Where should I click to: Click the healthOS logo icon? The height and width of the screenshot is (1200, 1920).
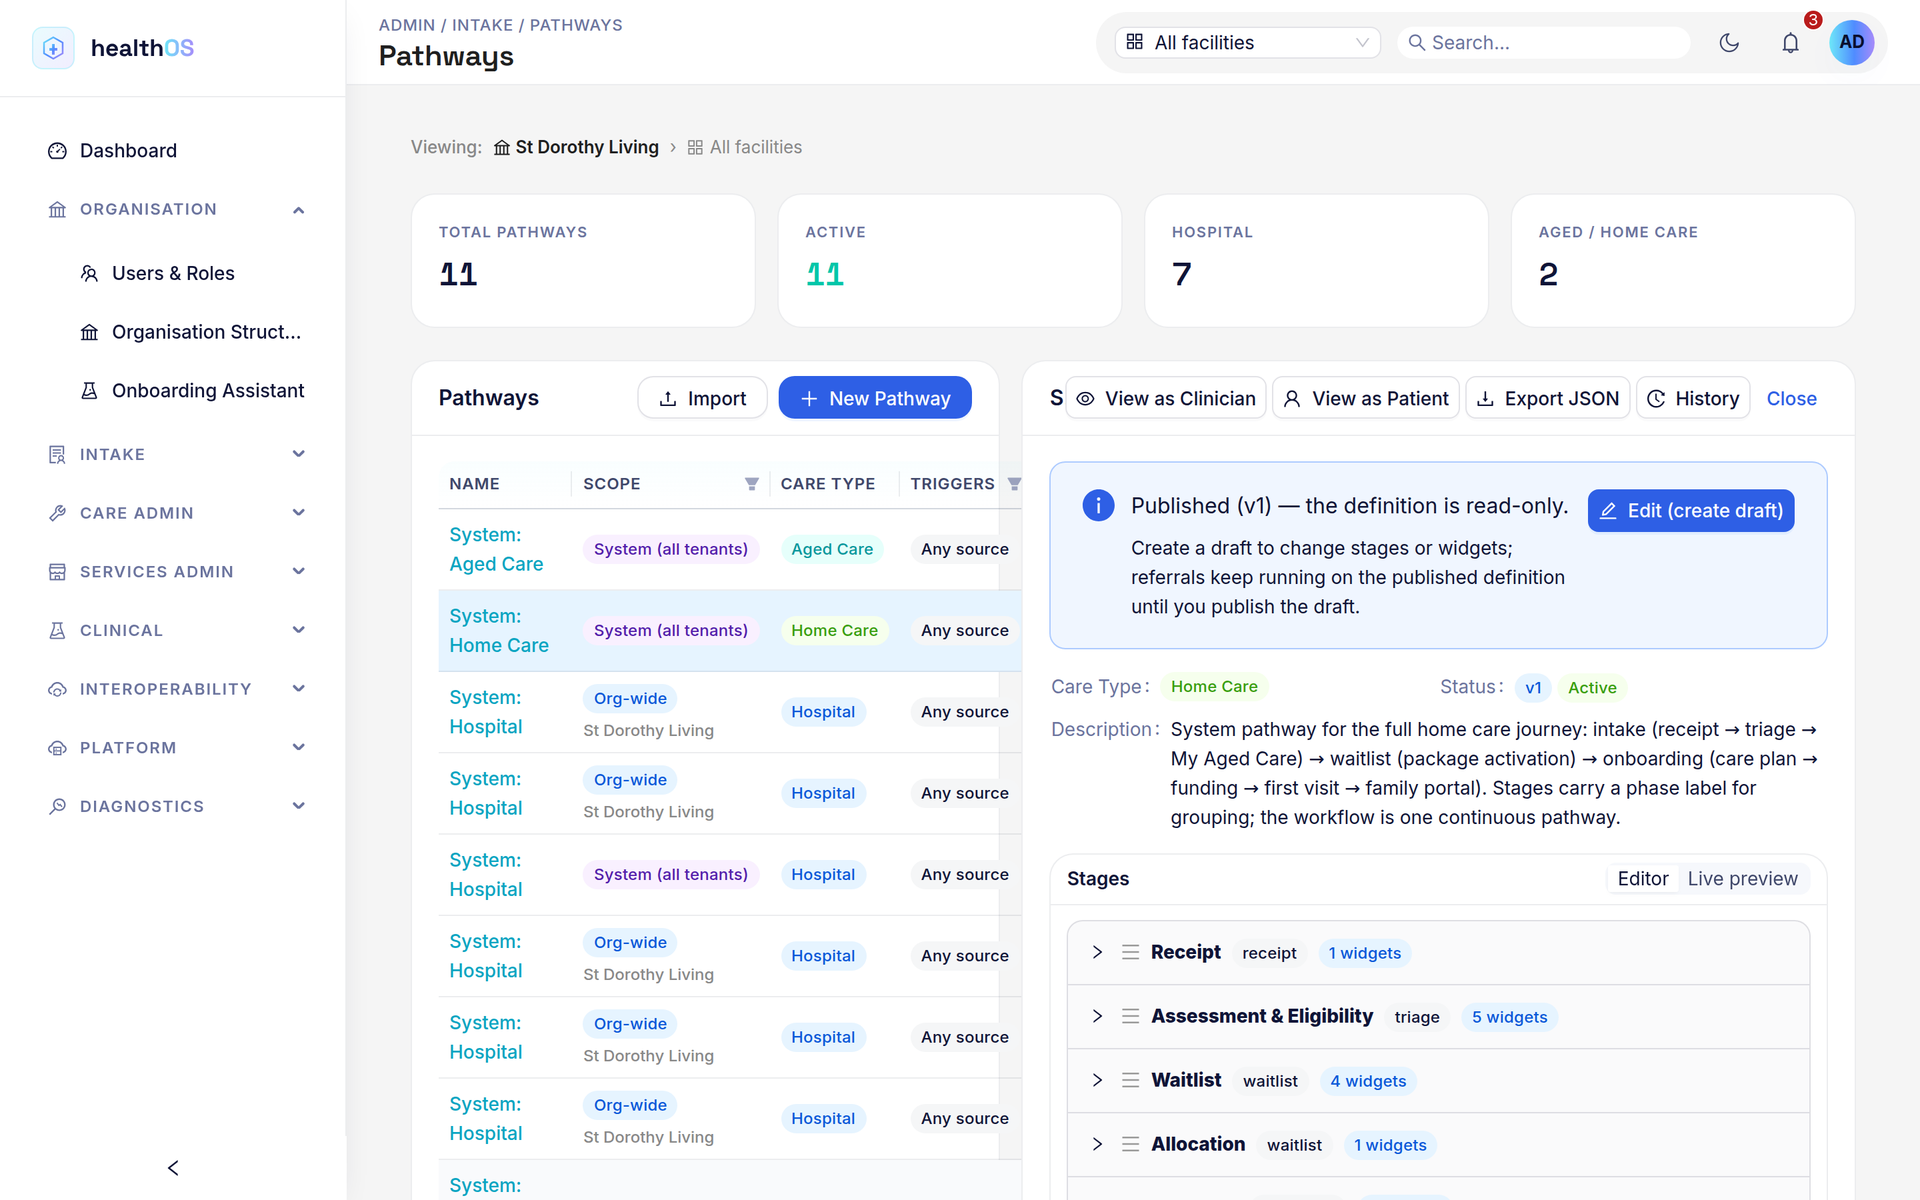point(53,47)
